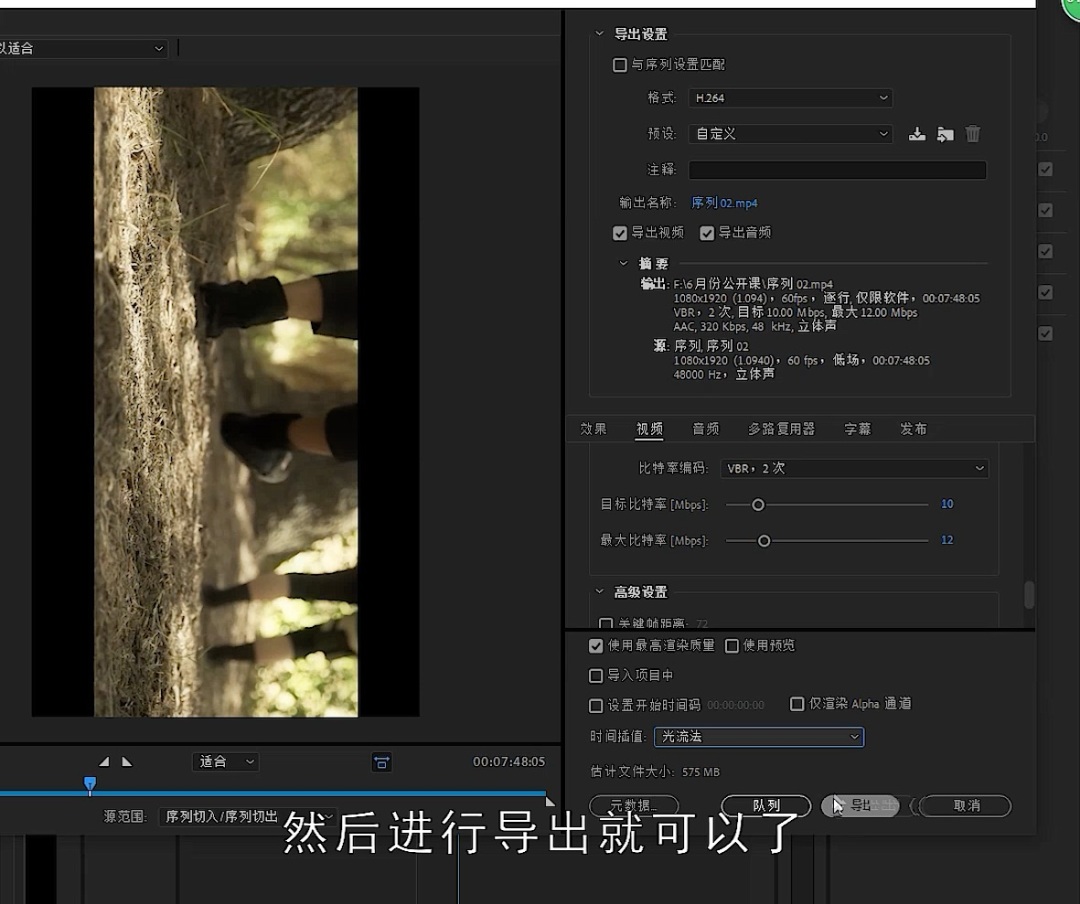Switch to the 多路复用器 tab
The height and width of the screenshot is (904, 1080).
781,428
